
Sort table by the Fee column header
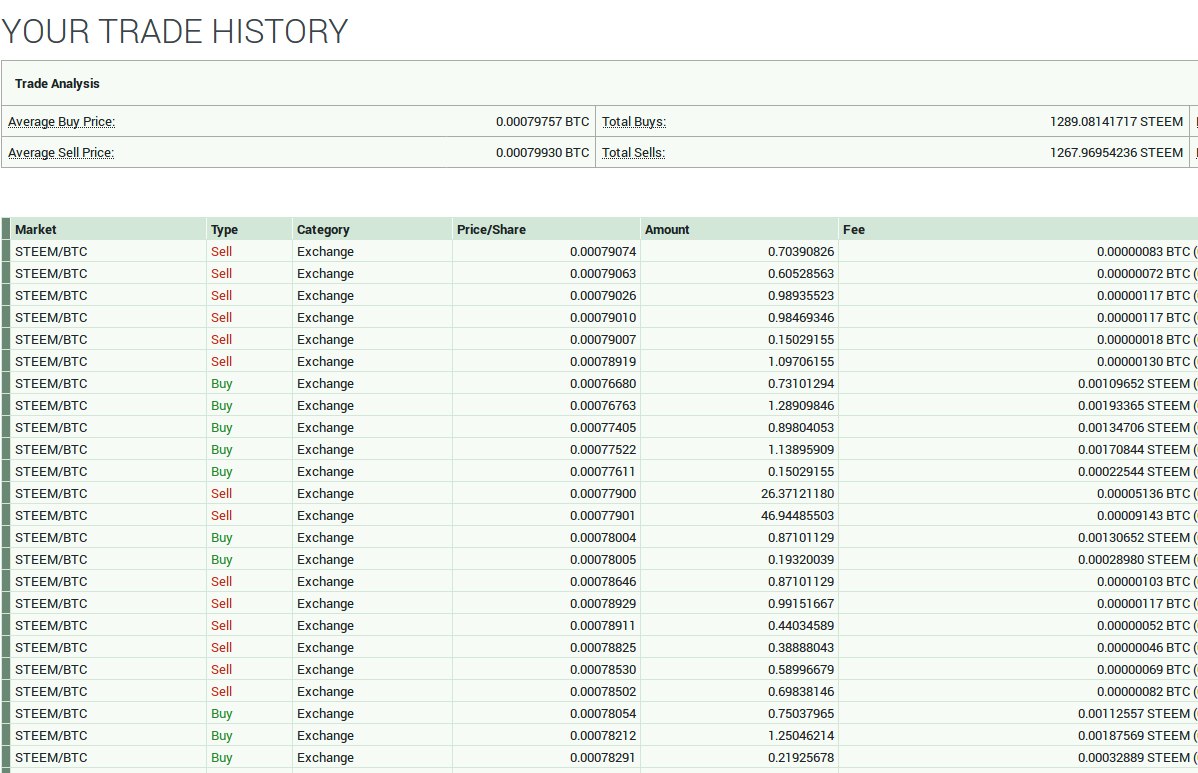coord(854,229)
